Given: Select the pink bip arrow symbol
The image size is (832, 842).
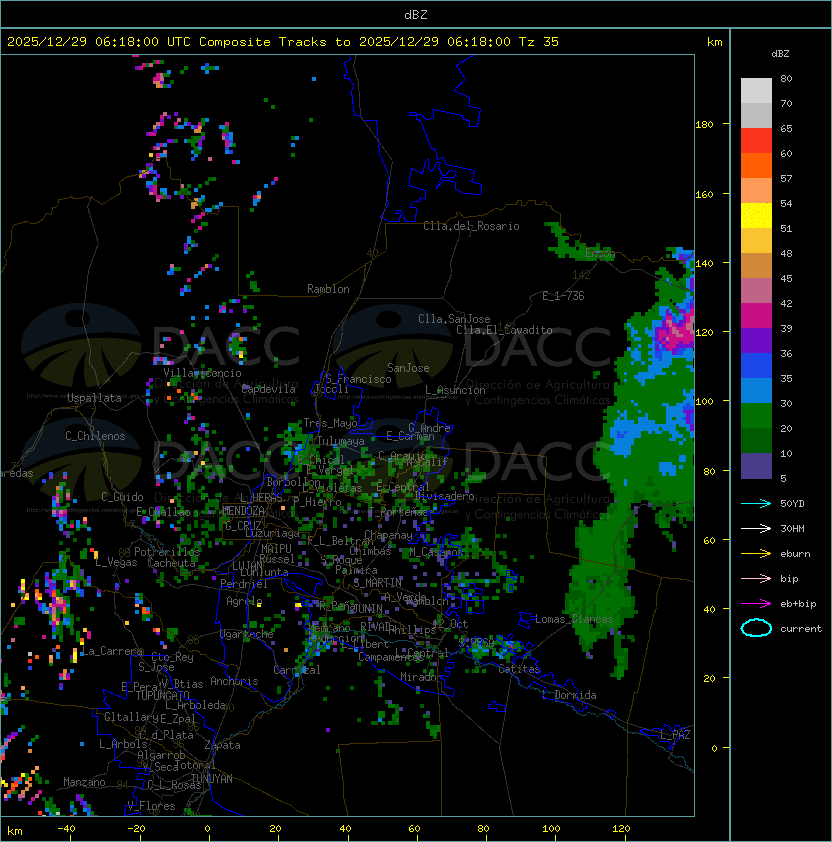Looking at the screenshot, I should 756,578.
